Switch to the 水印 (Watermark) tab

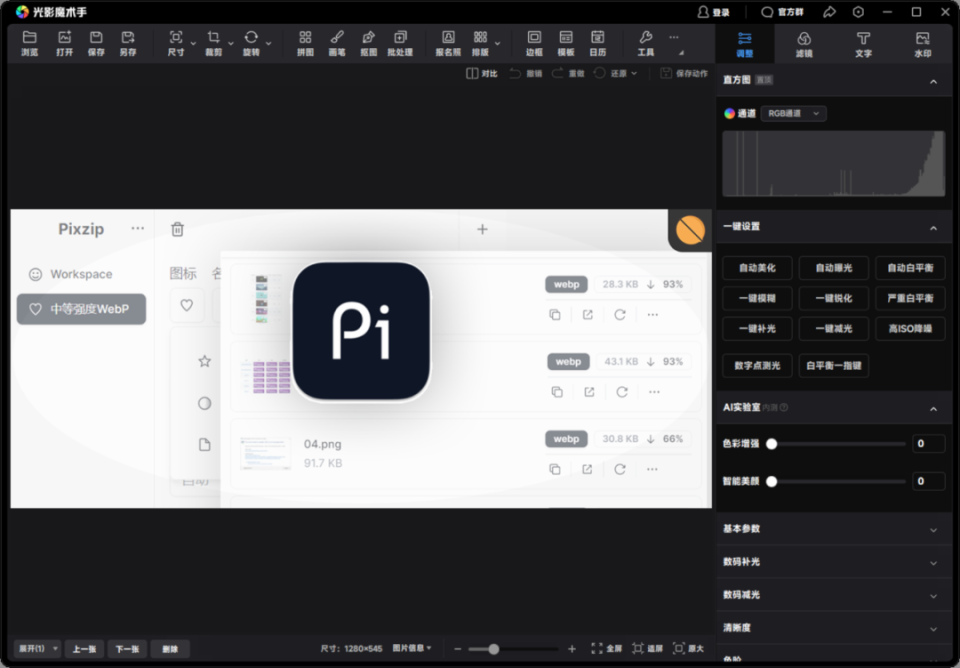[922, 44]
